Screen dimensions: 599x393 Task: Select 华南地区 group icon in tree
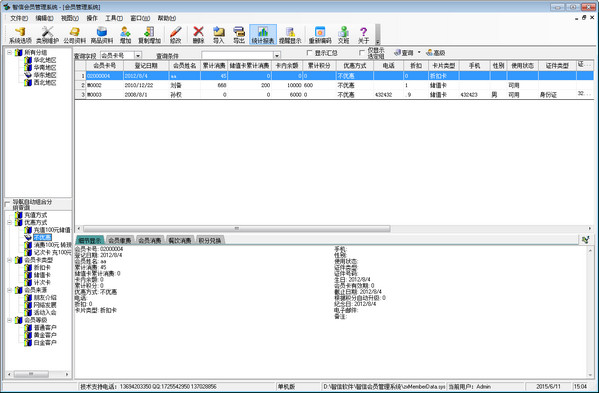pyautogui.click(x=28, y=68)
